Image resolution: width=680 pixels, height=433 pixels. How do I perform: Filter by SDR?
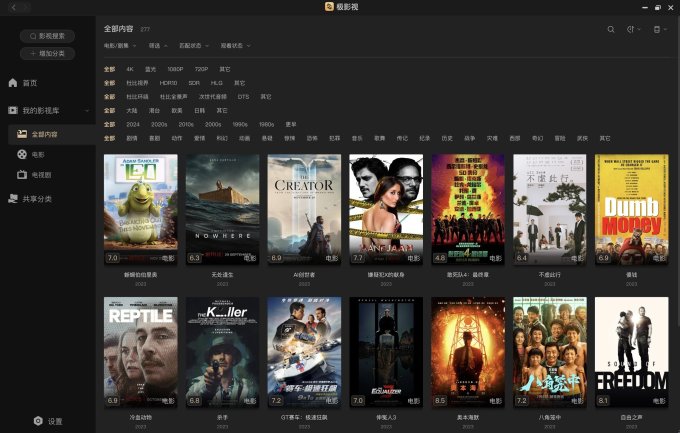click(194, 83)
